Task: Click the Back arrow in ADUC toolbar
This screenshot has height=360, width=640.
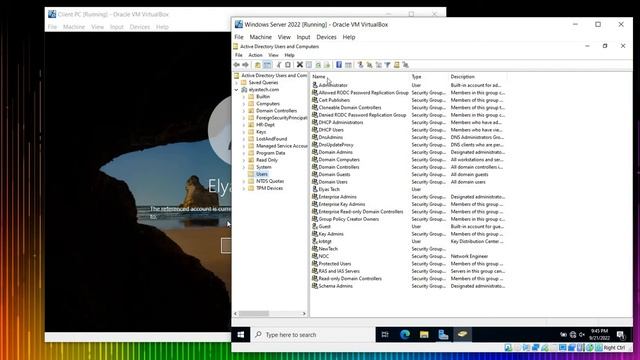Action: (x=236, y=65)
